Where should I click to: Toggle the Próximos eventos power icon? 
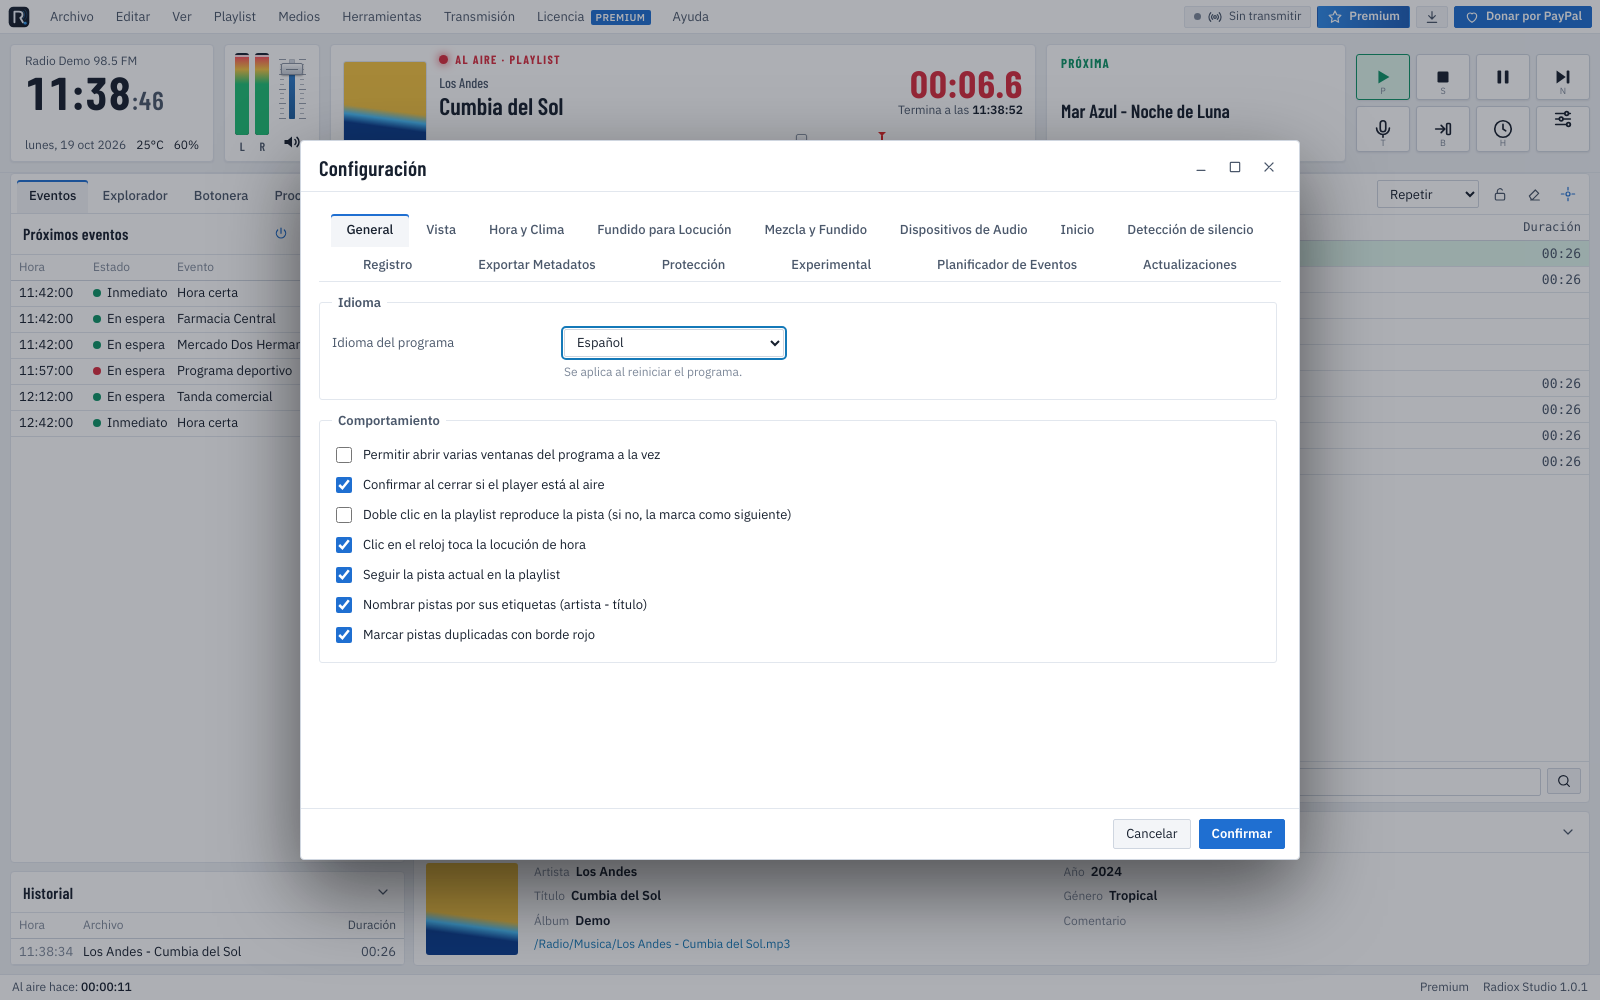281,233
